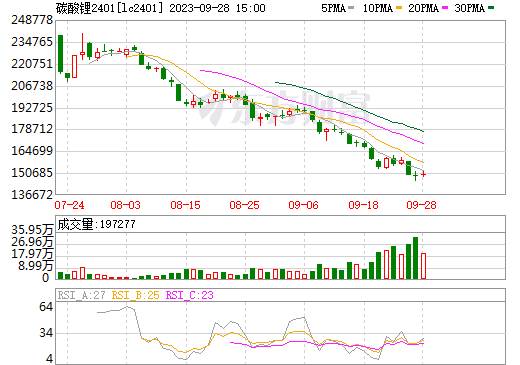The height and width of the screenshot is (365, 520).
Task: Click the 248778 price axis label
Action: click(x=32, y=20)
